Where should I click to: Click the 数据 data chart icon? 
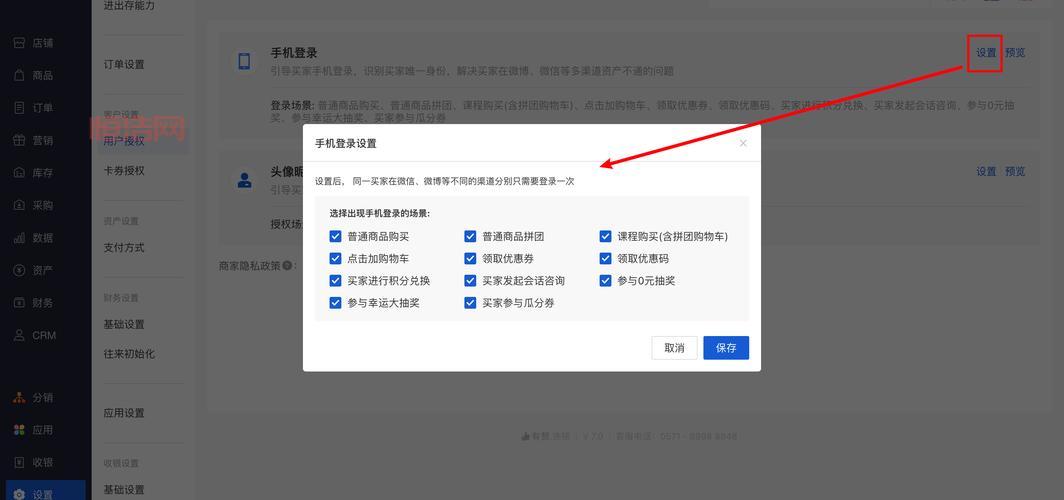(19, 238)
